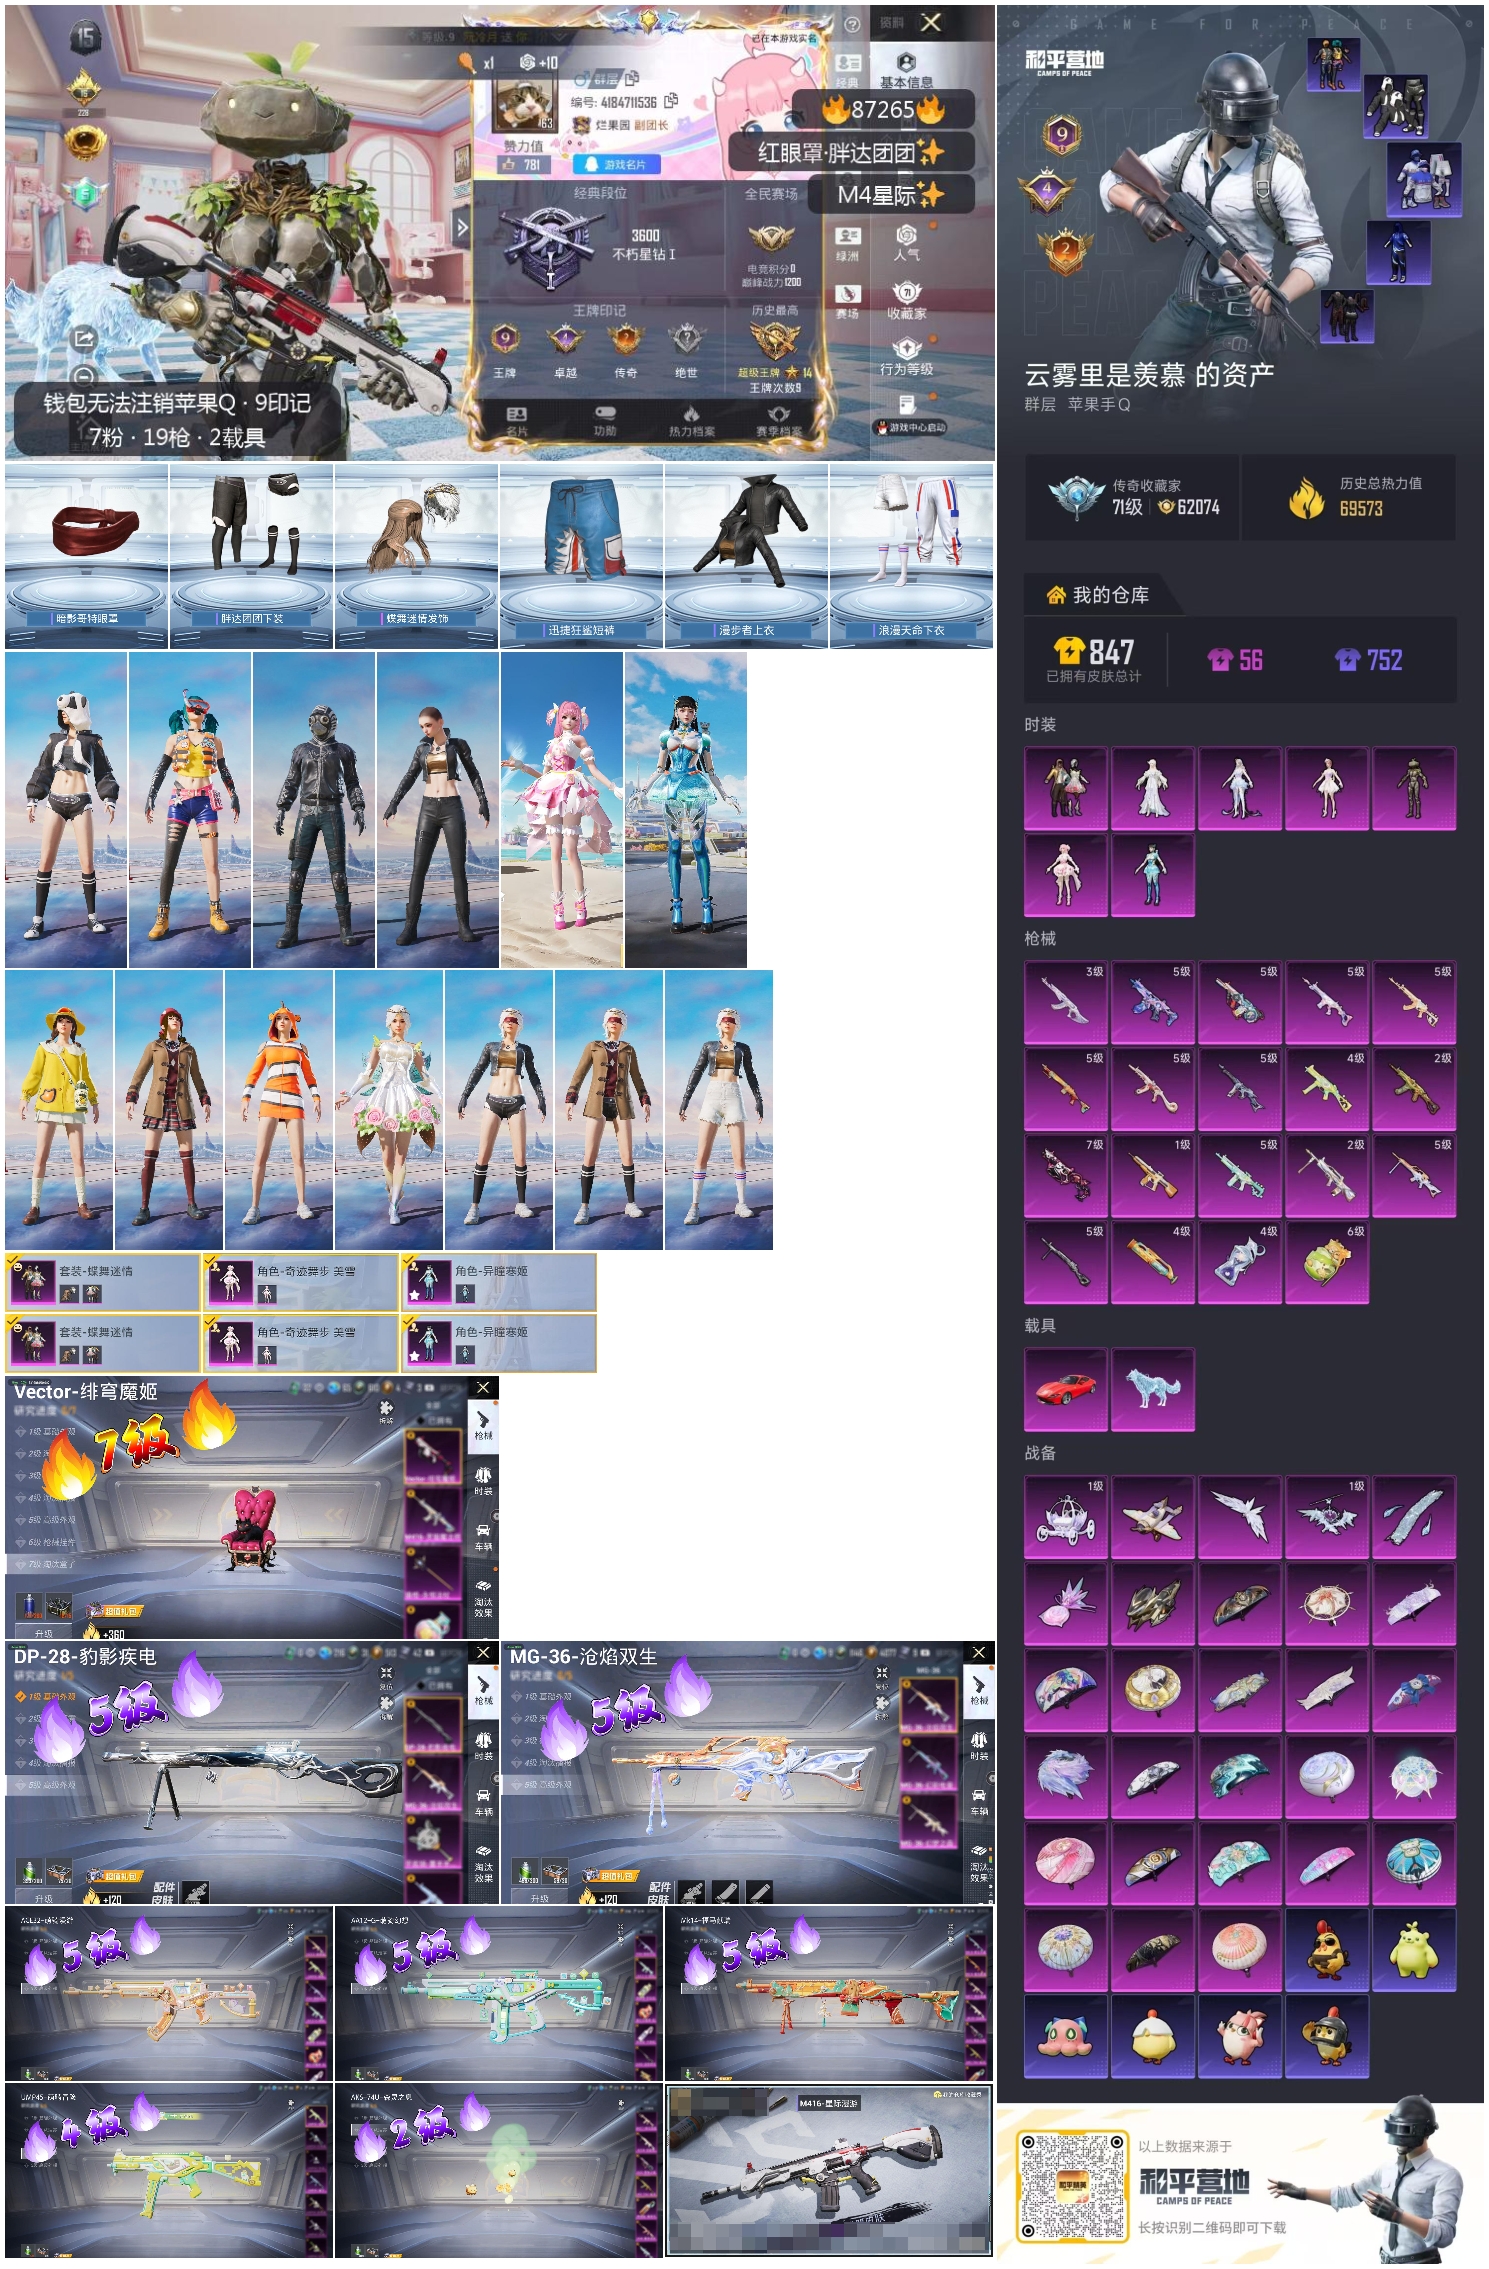The image size is (1489, 2269).
Task: Close the Vector-绯穹魔姬 weapon panel
Action: 483,1387
